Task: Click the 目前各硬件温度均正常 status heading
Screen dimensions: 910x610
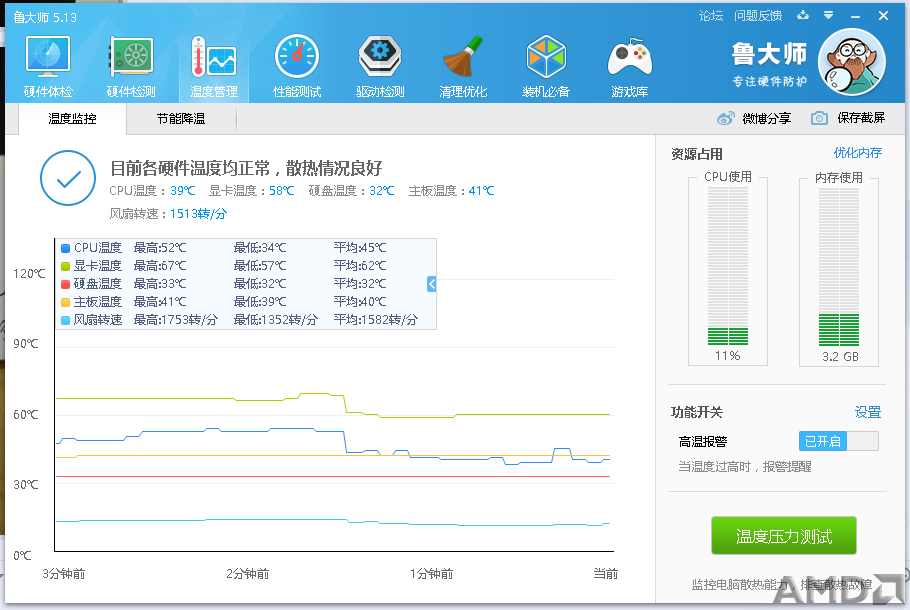Action: pos(246,168)
